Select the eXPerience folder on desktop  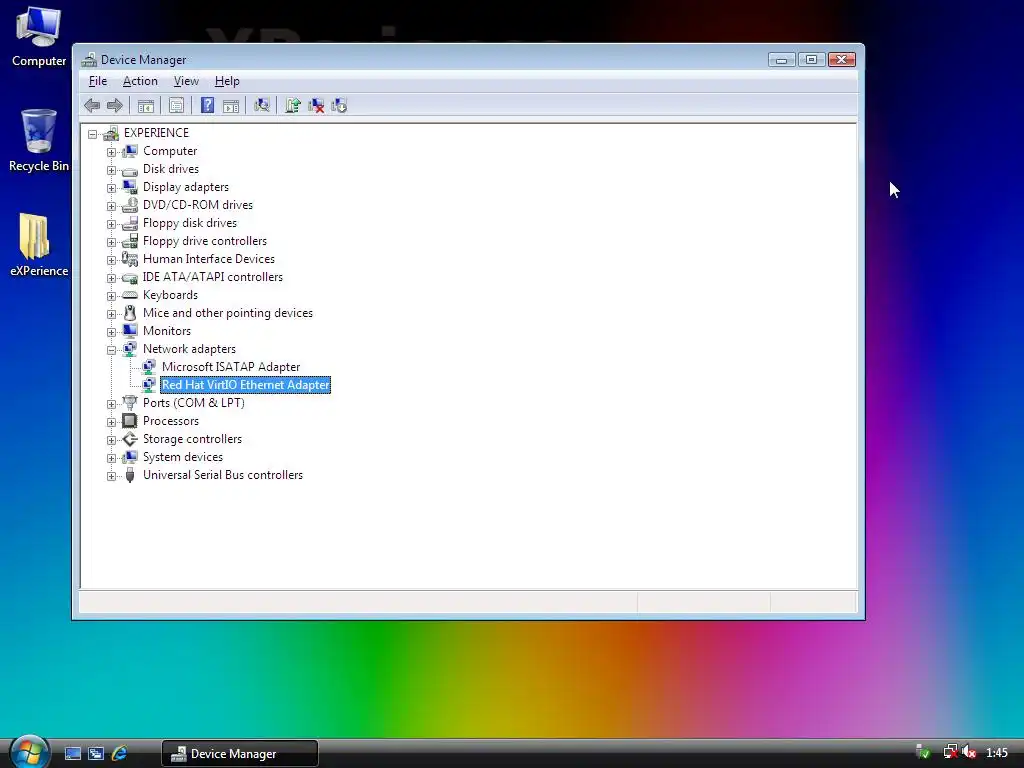[x=39, y=245]
